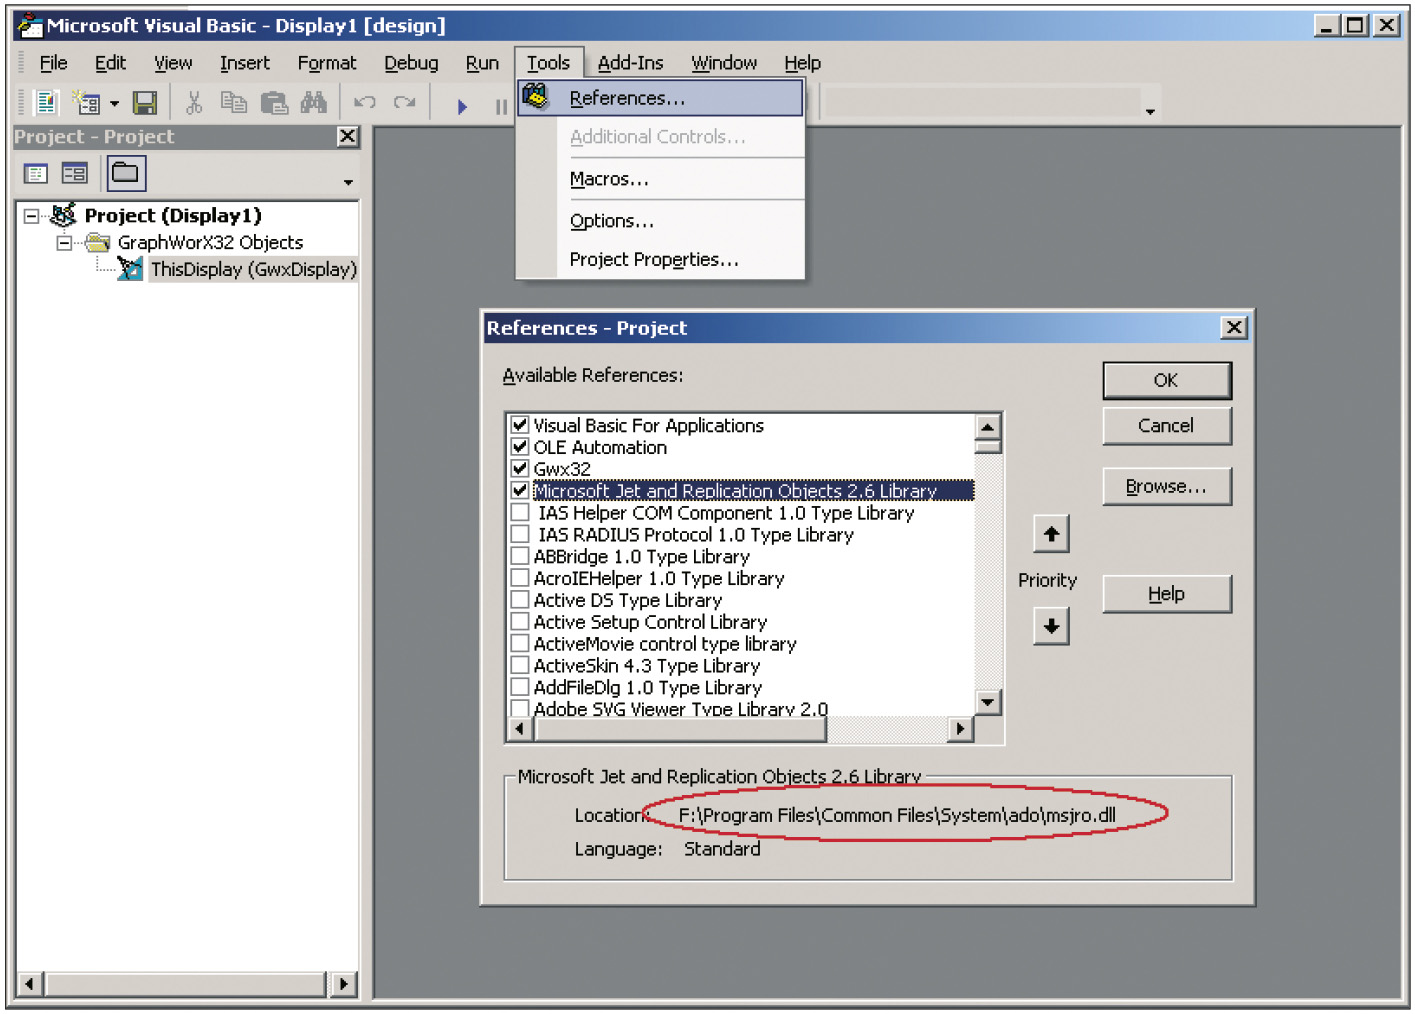Move reference priority up with arrow button
The image size is (1415, 1014).
1051,534
